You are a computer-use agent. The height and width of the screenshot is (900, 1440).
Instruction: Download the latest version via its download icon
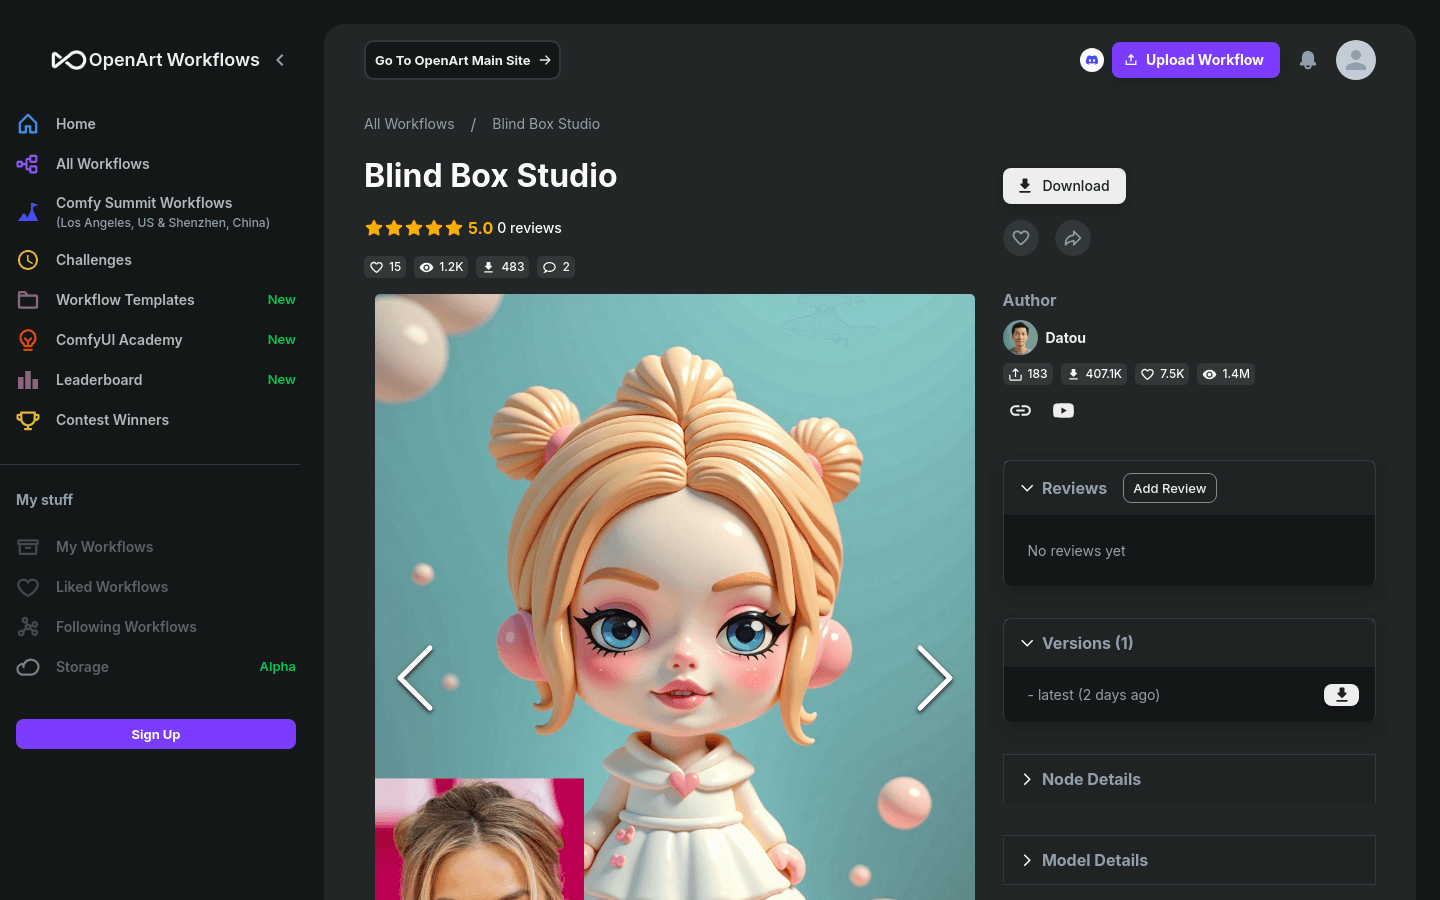1341,695
